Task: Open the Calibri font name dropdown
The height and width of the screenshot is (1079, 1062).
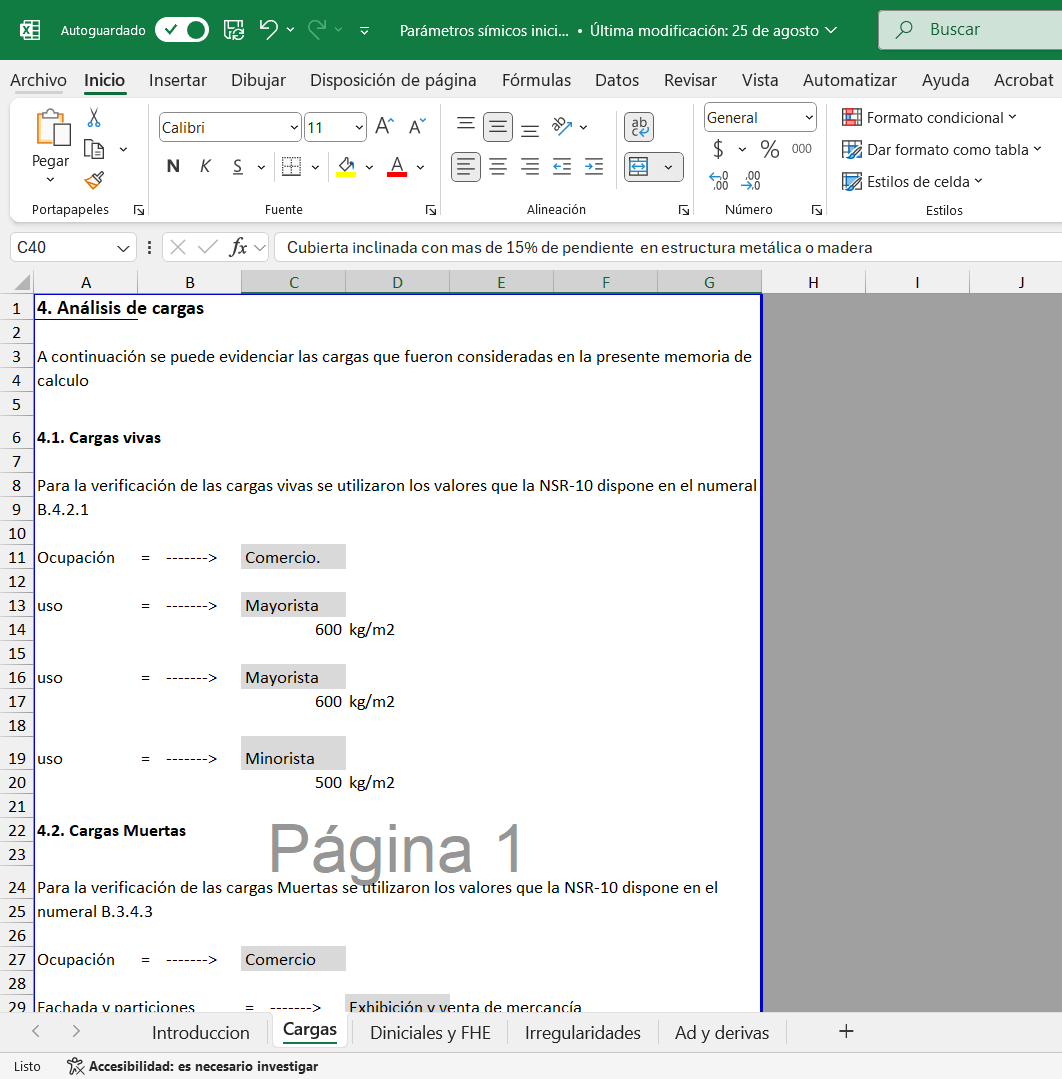Action: coord(294,127)
